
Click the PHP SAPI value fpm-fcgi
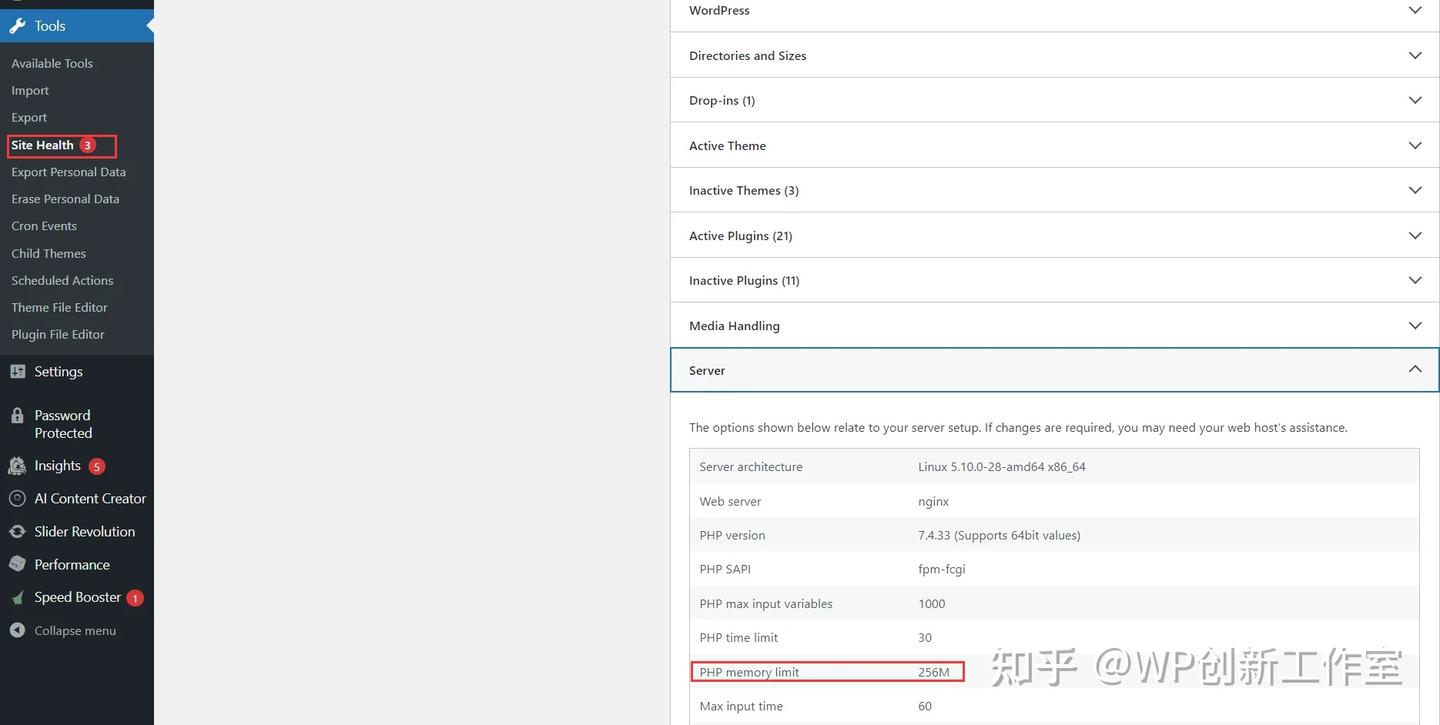point(942,569)
